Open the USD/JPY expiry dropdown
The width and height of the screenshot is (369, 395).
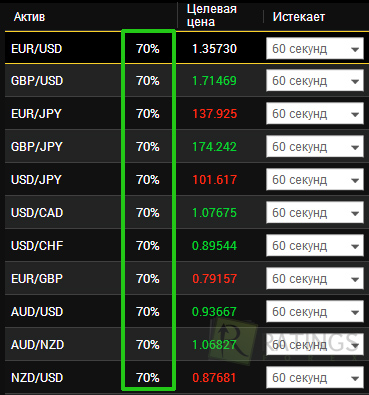315,180
